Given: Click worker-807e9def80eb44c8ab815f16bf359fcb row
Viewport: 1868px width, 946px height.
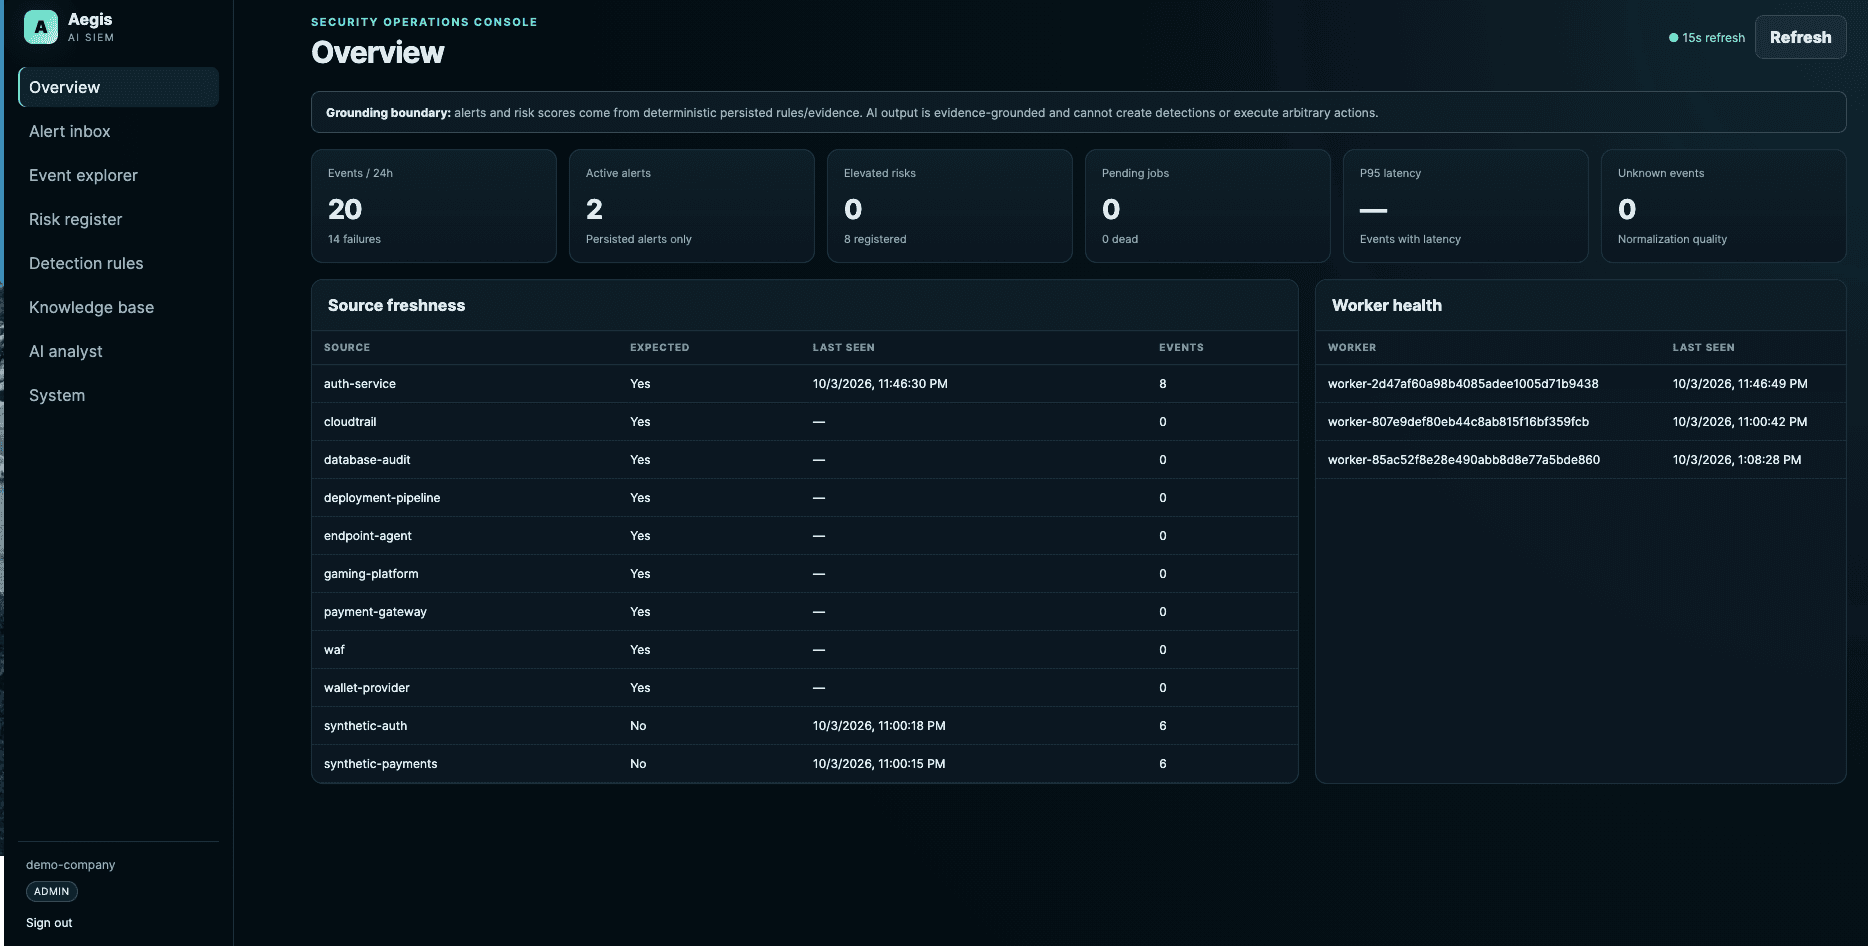Looking at the screenshot, I should pos(1580,422).
